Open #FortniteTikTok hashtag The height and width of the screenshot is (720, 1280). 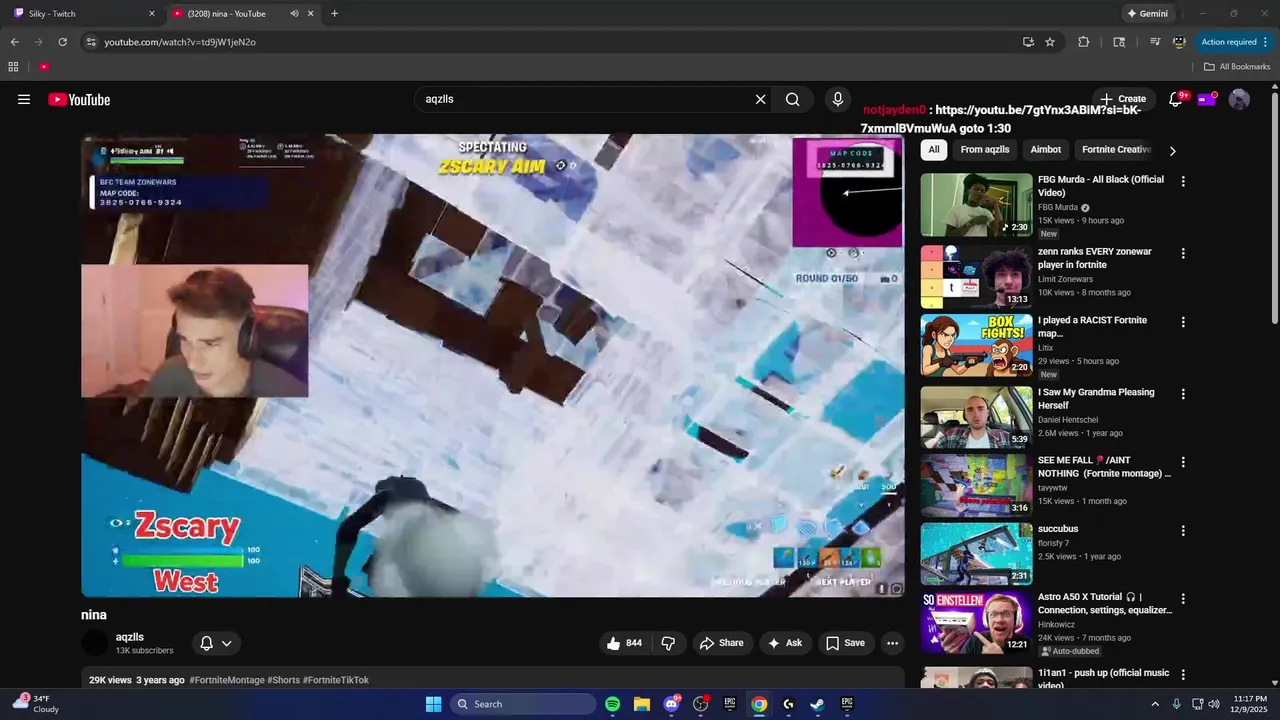click(x=336, y=680)
